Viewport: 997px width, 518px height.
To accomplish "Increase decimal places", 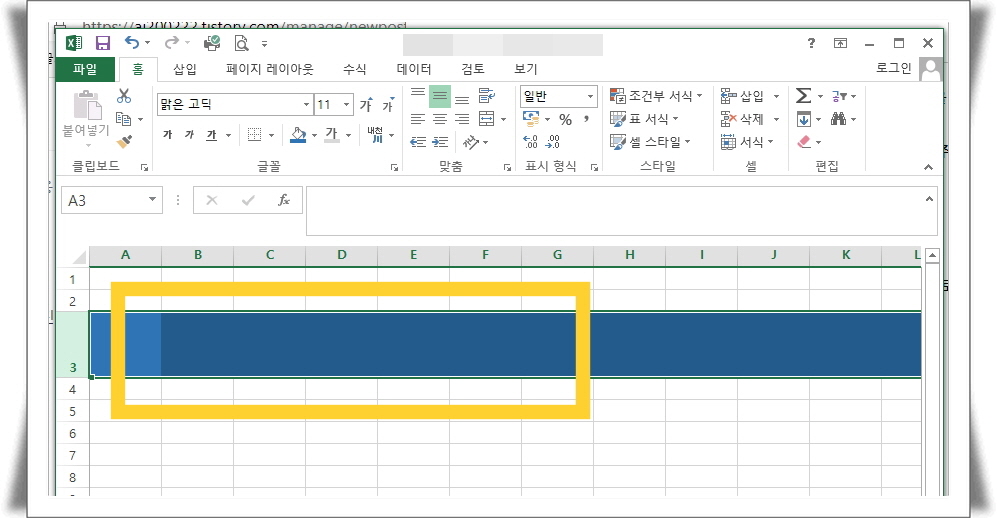I will point(530,141).
